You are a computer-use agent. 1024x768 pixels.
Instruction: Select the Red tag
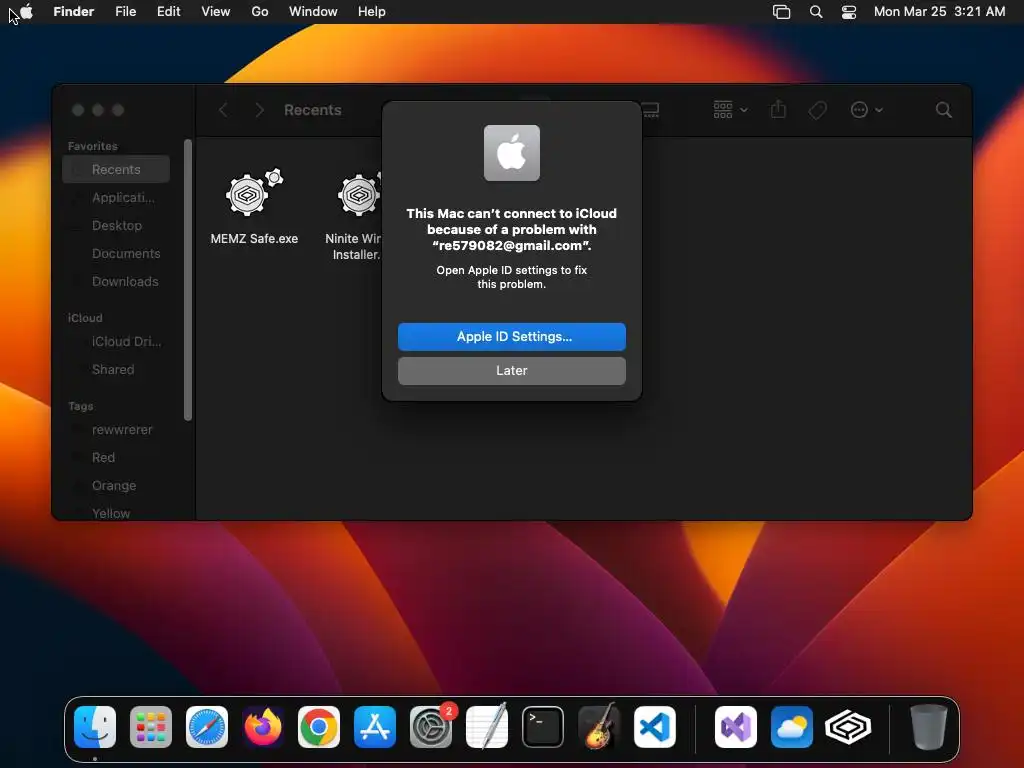[x=116, y=458]
